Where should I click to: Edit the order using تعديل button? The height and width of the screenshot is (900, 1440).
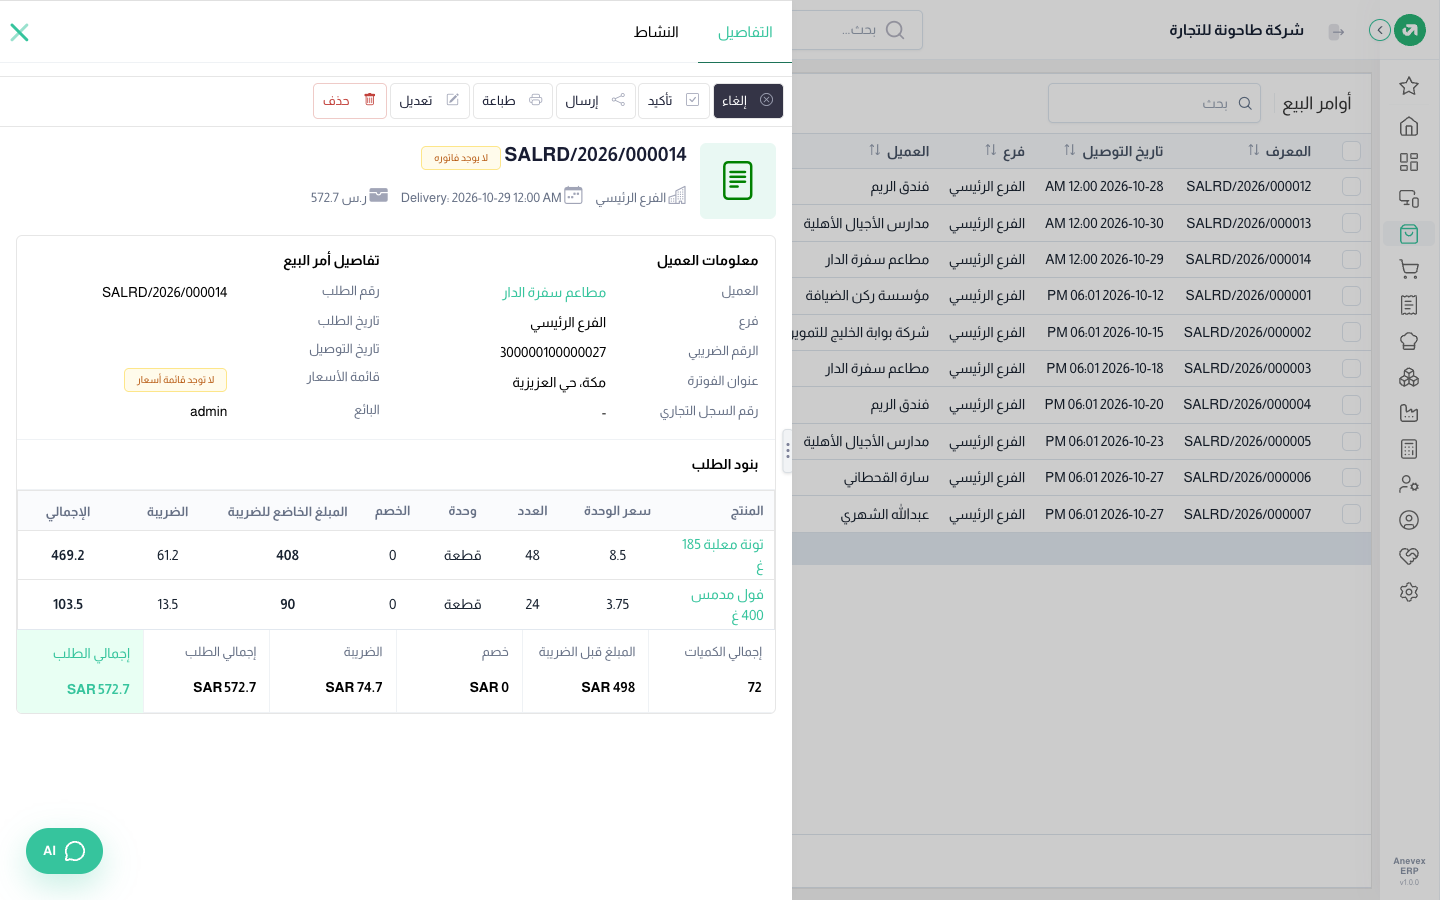(429, 101)
